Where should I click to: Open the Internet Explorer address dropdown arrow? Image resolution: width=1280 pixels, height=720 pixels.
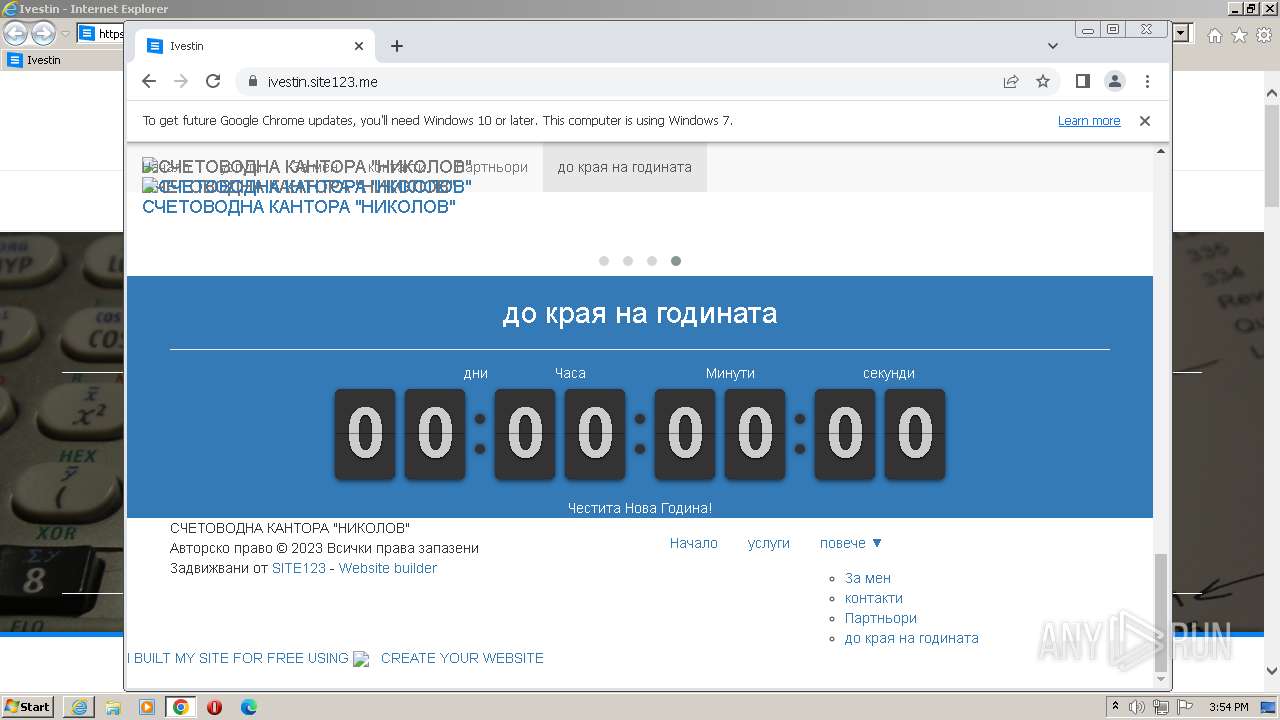pos(1182,34)
